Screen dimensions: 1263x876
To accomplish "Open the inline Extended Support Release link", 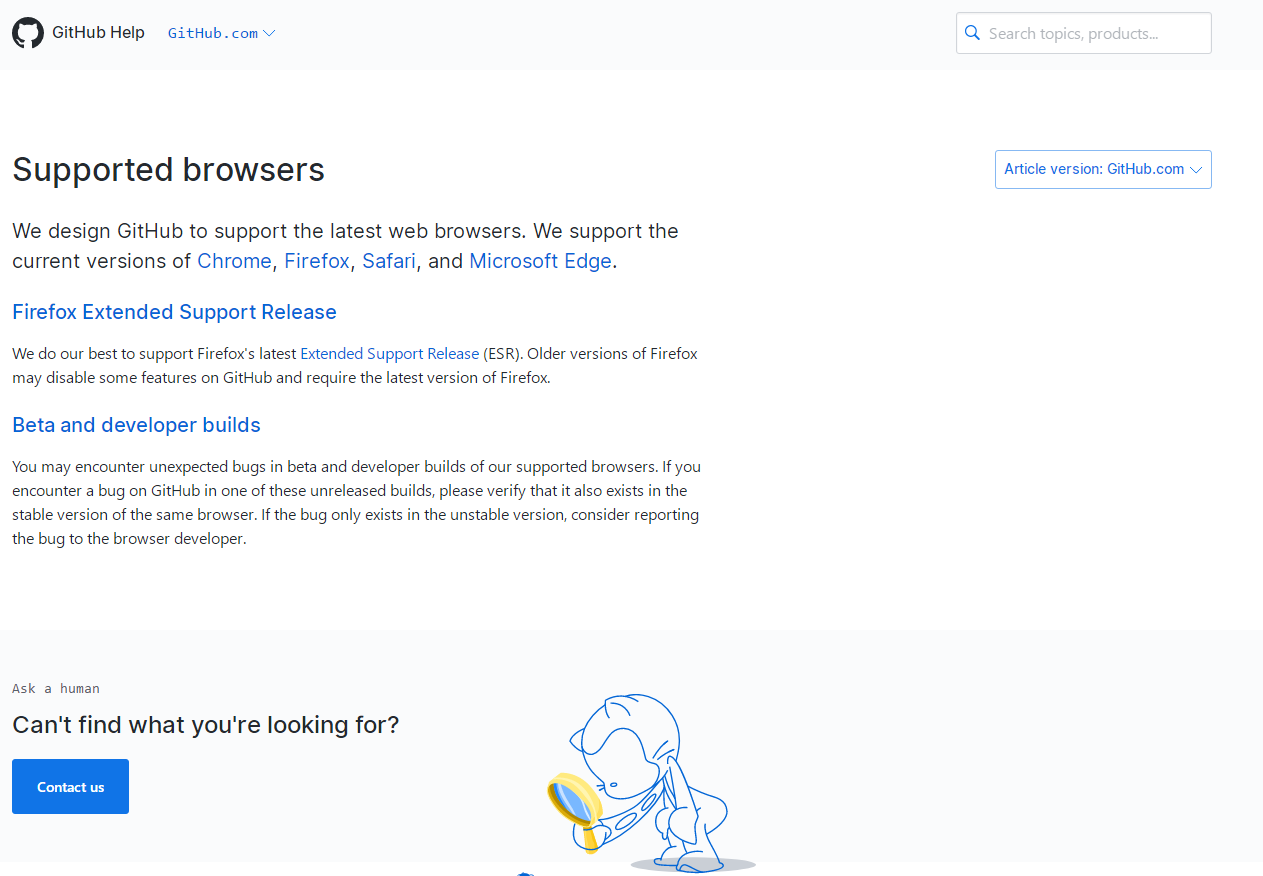I will [x=390, y=354].
